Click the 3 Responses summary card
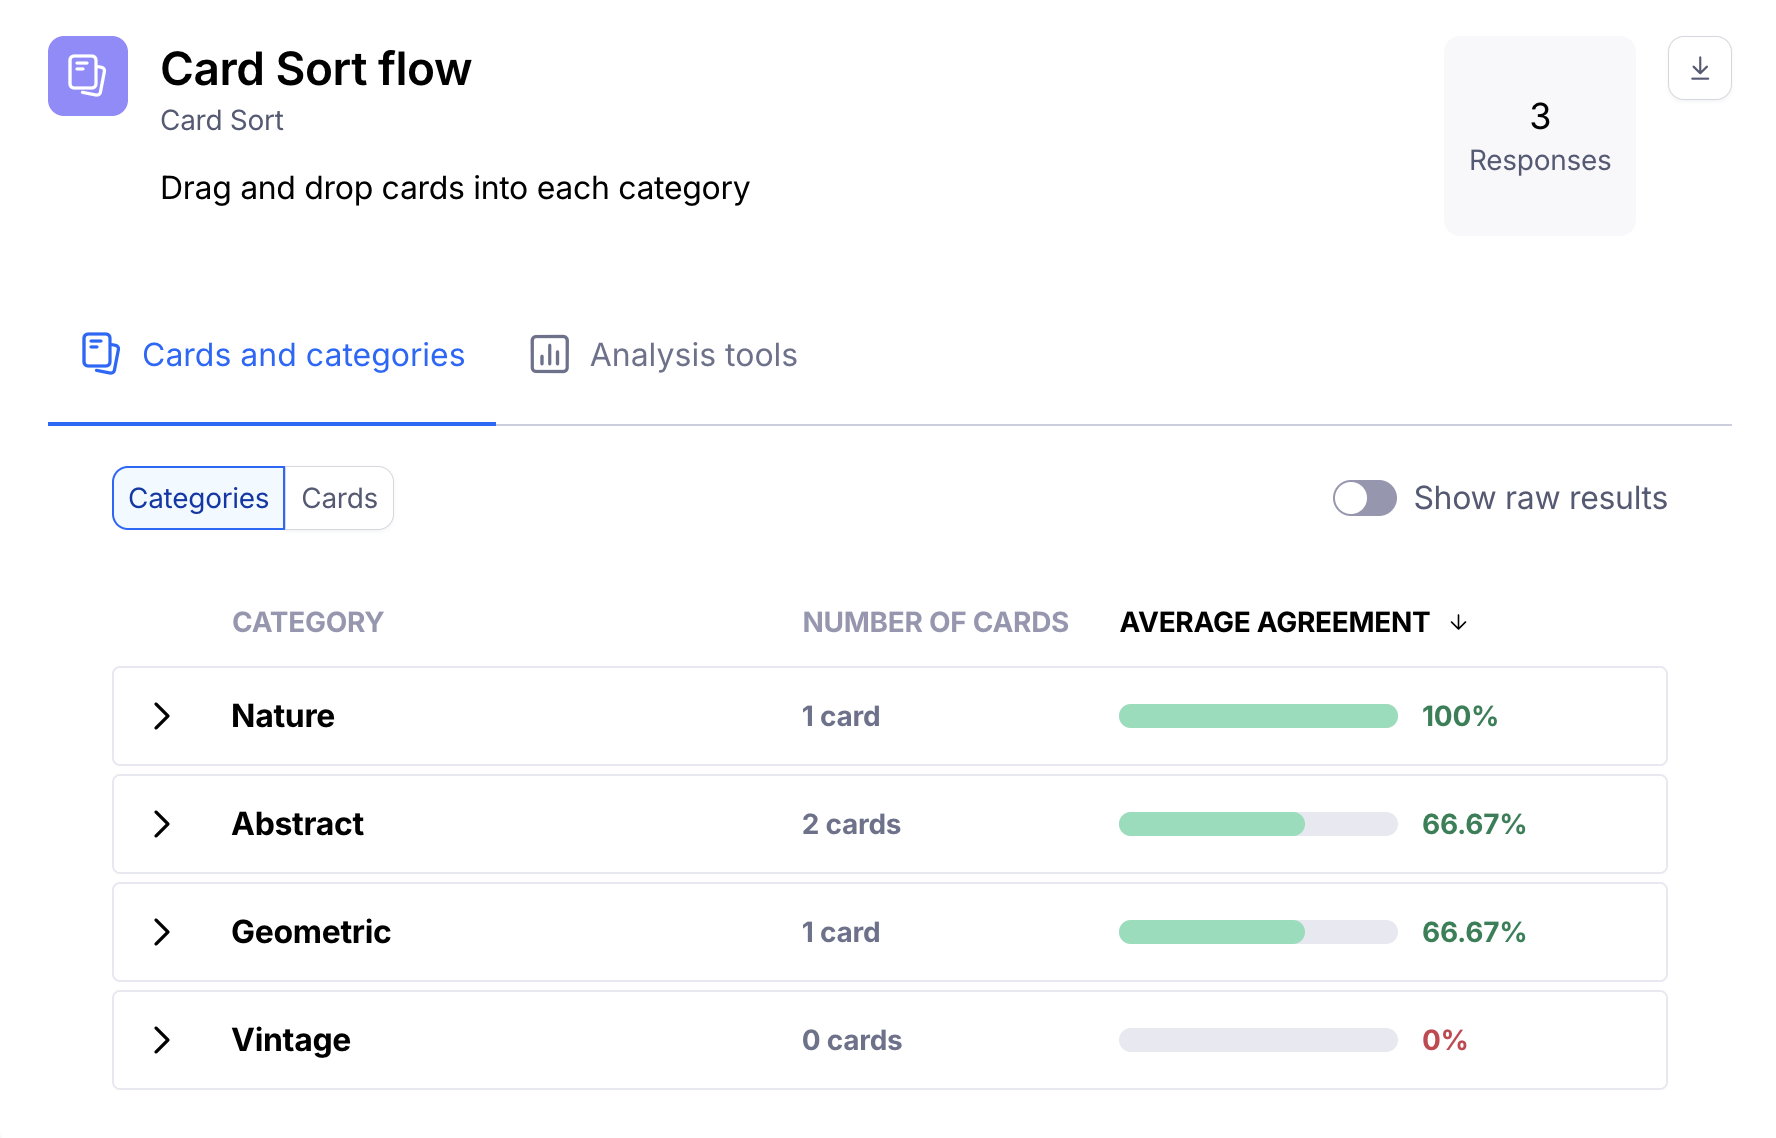This screenshot has height=1138, width=1776. (x=1539, y=136)
